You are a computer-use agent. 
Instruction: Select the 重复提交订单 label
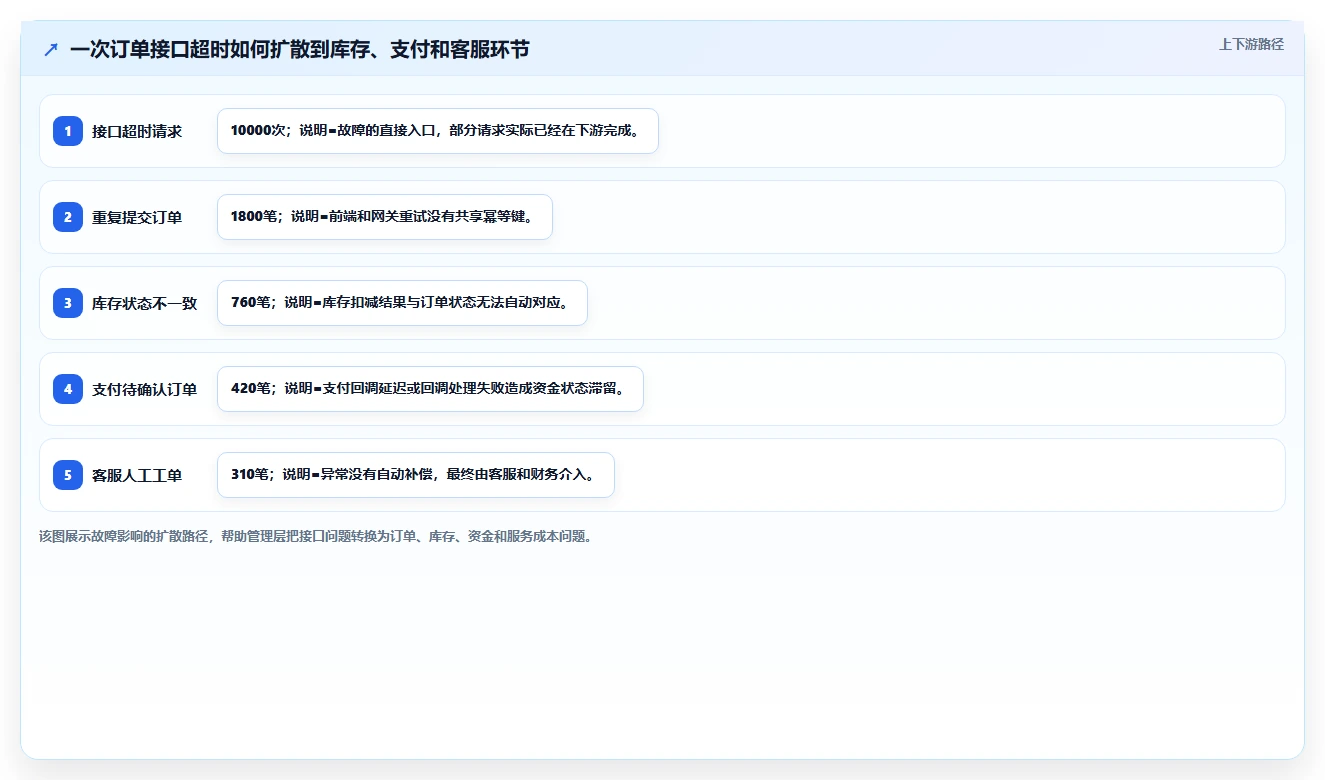[137, 217]
